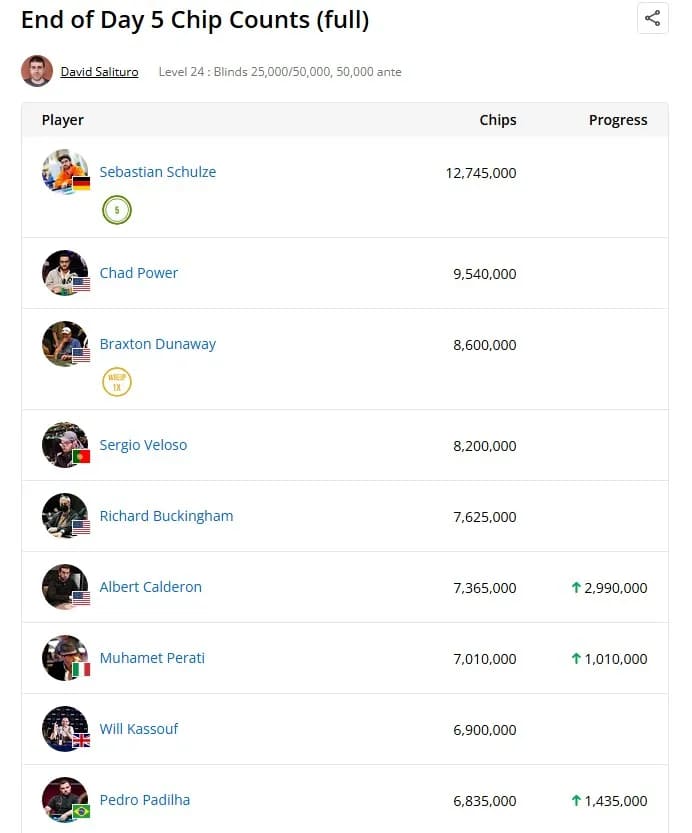Click the Chips column header
Image resolution: width=692 pixels, height=833 pixels.
(498, 120)
